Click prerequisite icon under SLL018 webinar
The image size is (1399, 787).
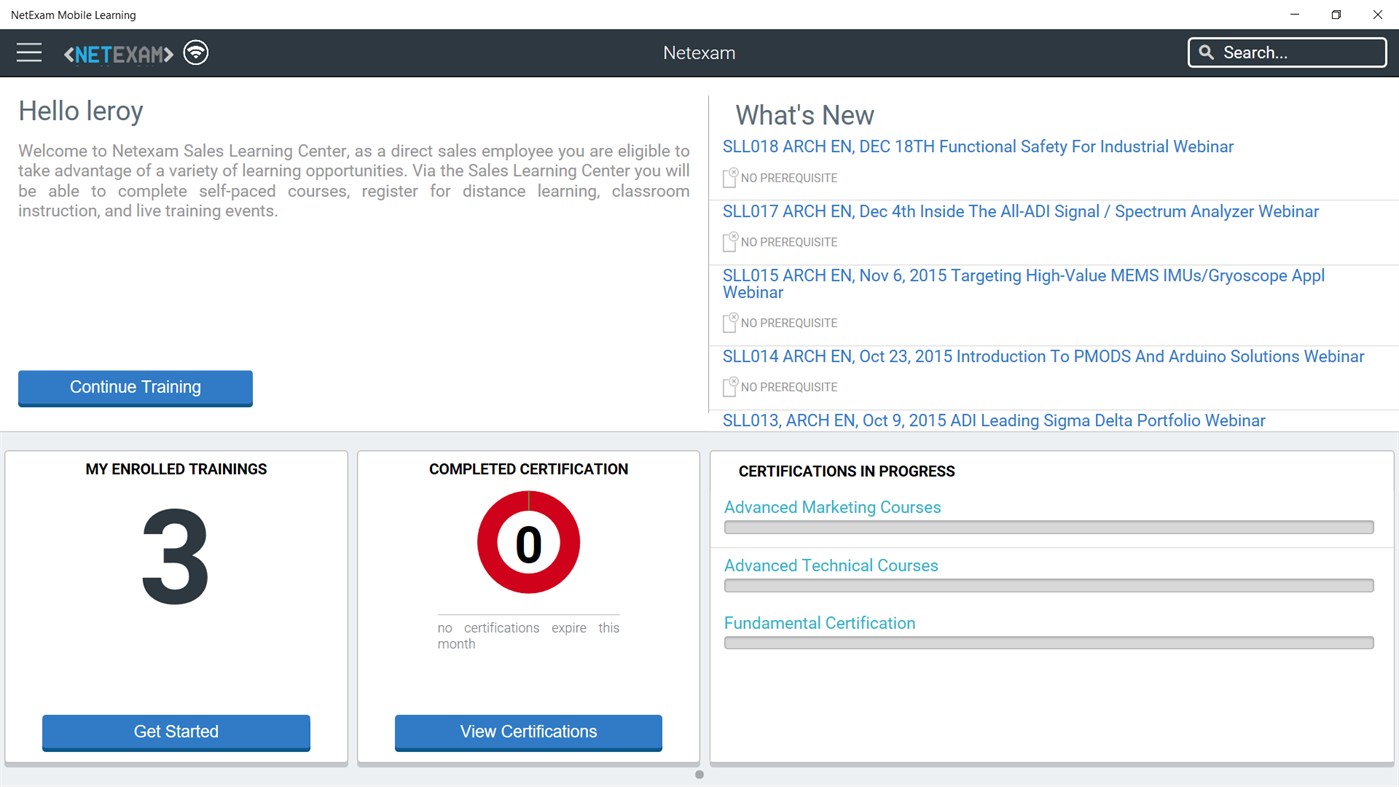coord(730,177)
